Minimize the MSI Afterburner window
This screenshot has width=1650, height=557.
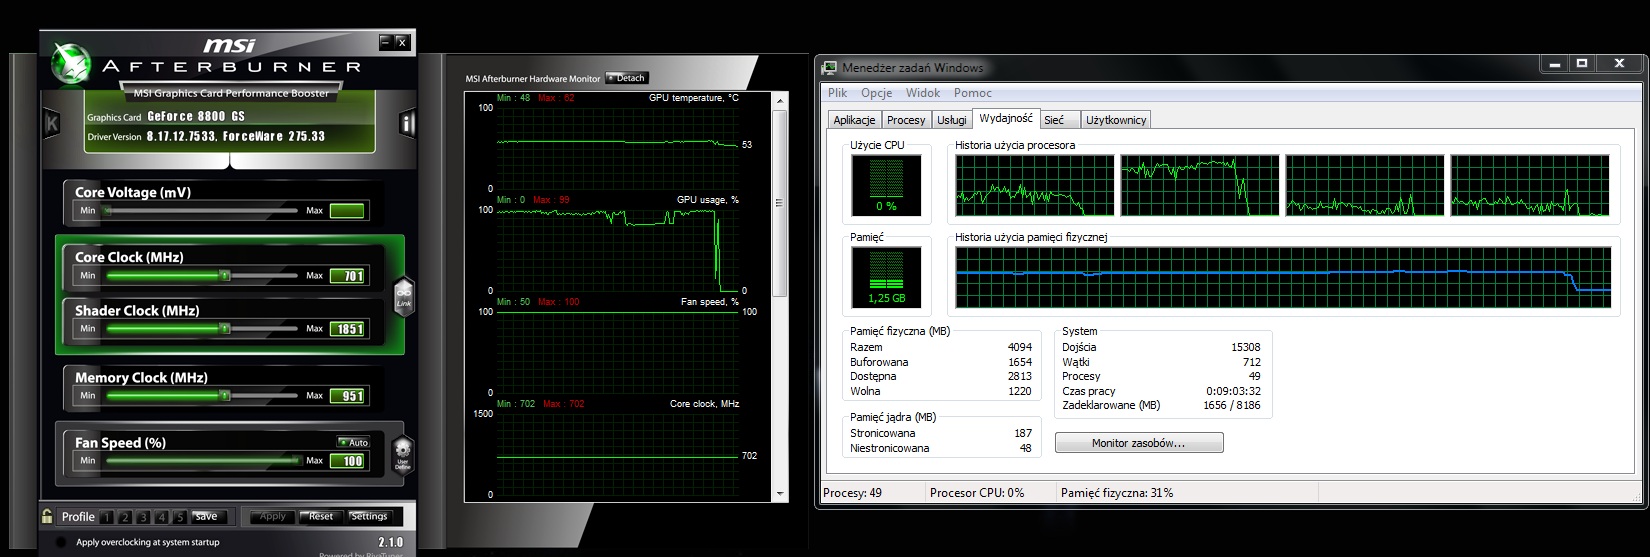click(x=386, y=42)
